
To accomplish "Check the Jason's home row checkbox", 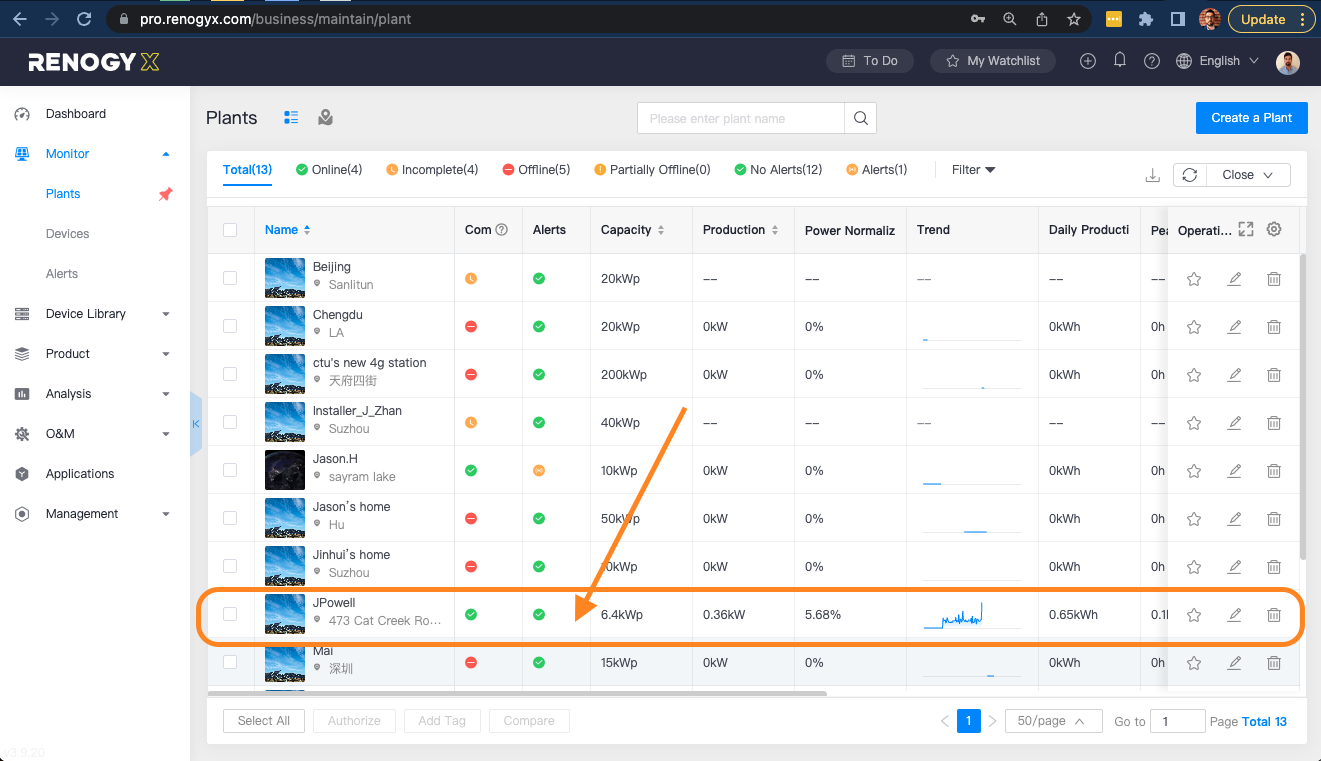I will [x=230, y=518].
